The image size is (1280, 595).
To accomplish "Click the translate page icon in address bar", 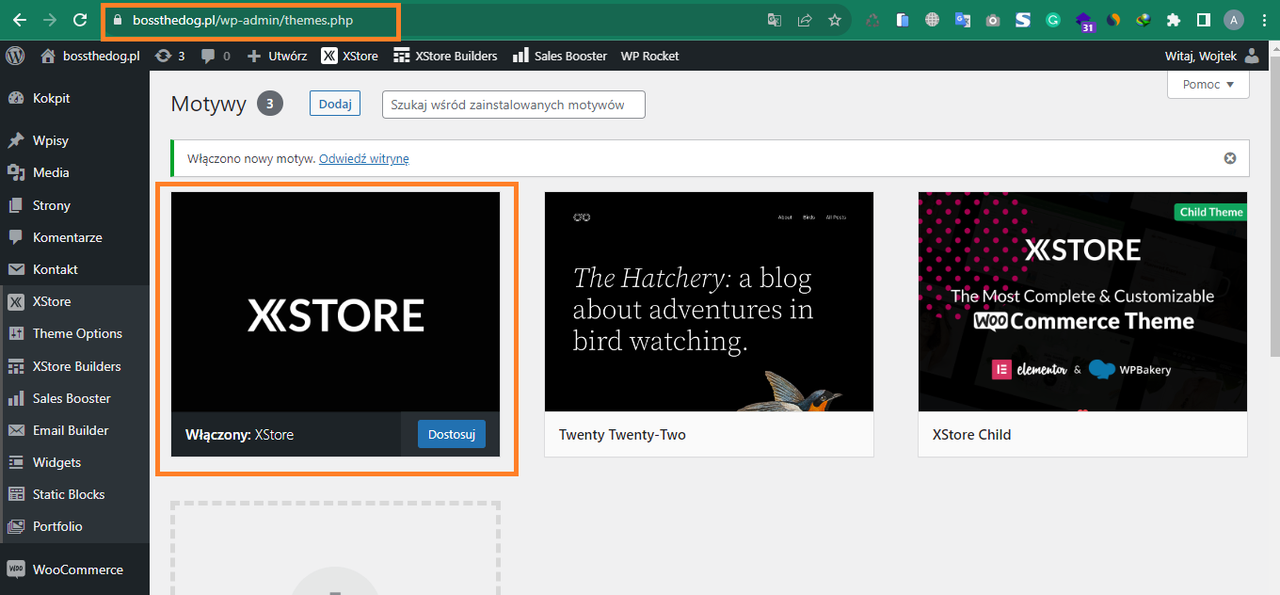I will [x=774, y=20].
